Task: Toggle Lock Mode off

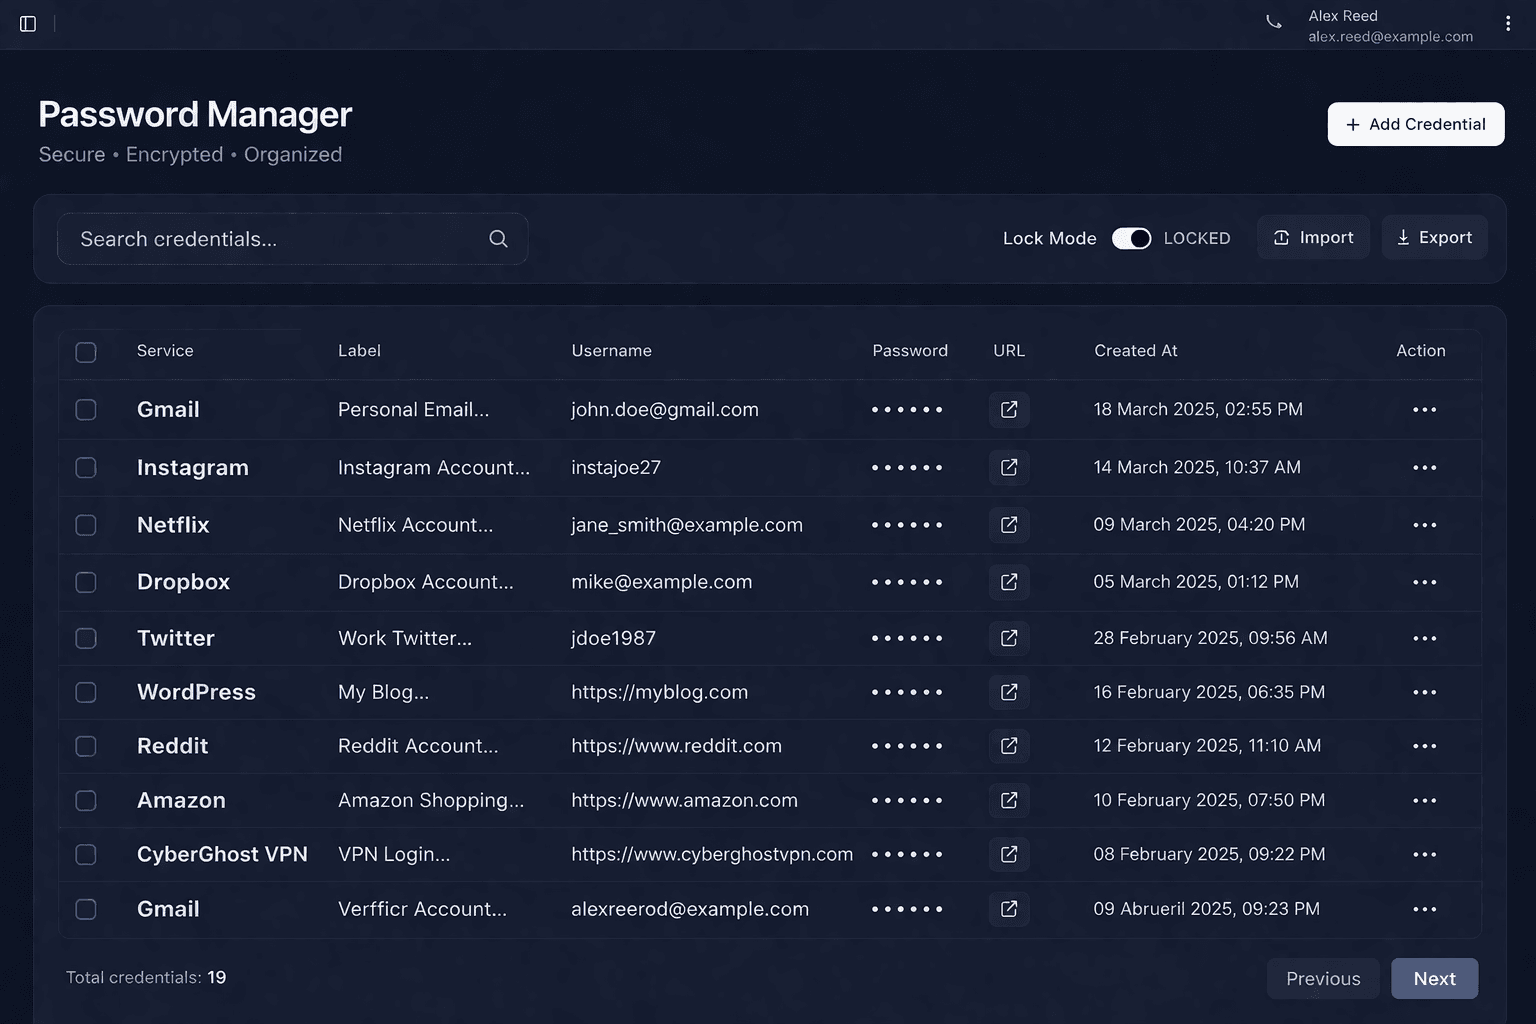Action: point(1131,238)
